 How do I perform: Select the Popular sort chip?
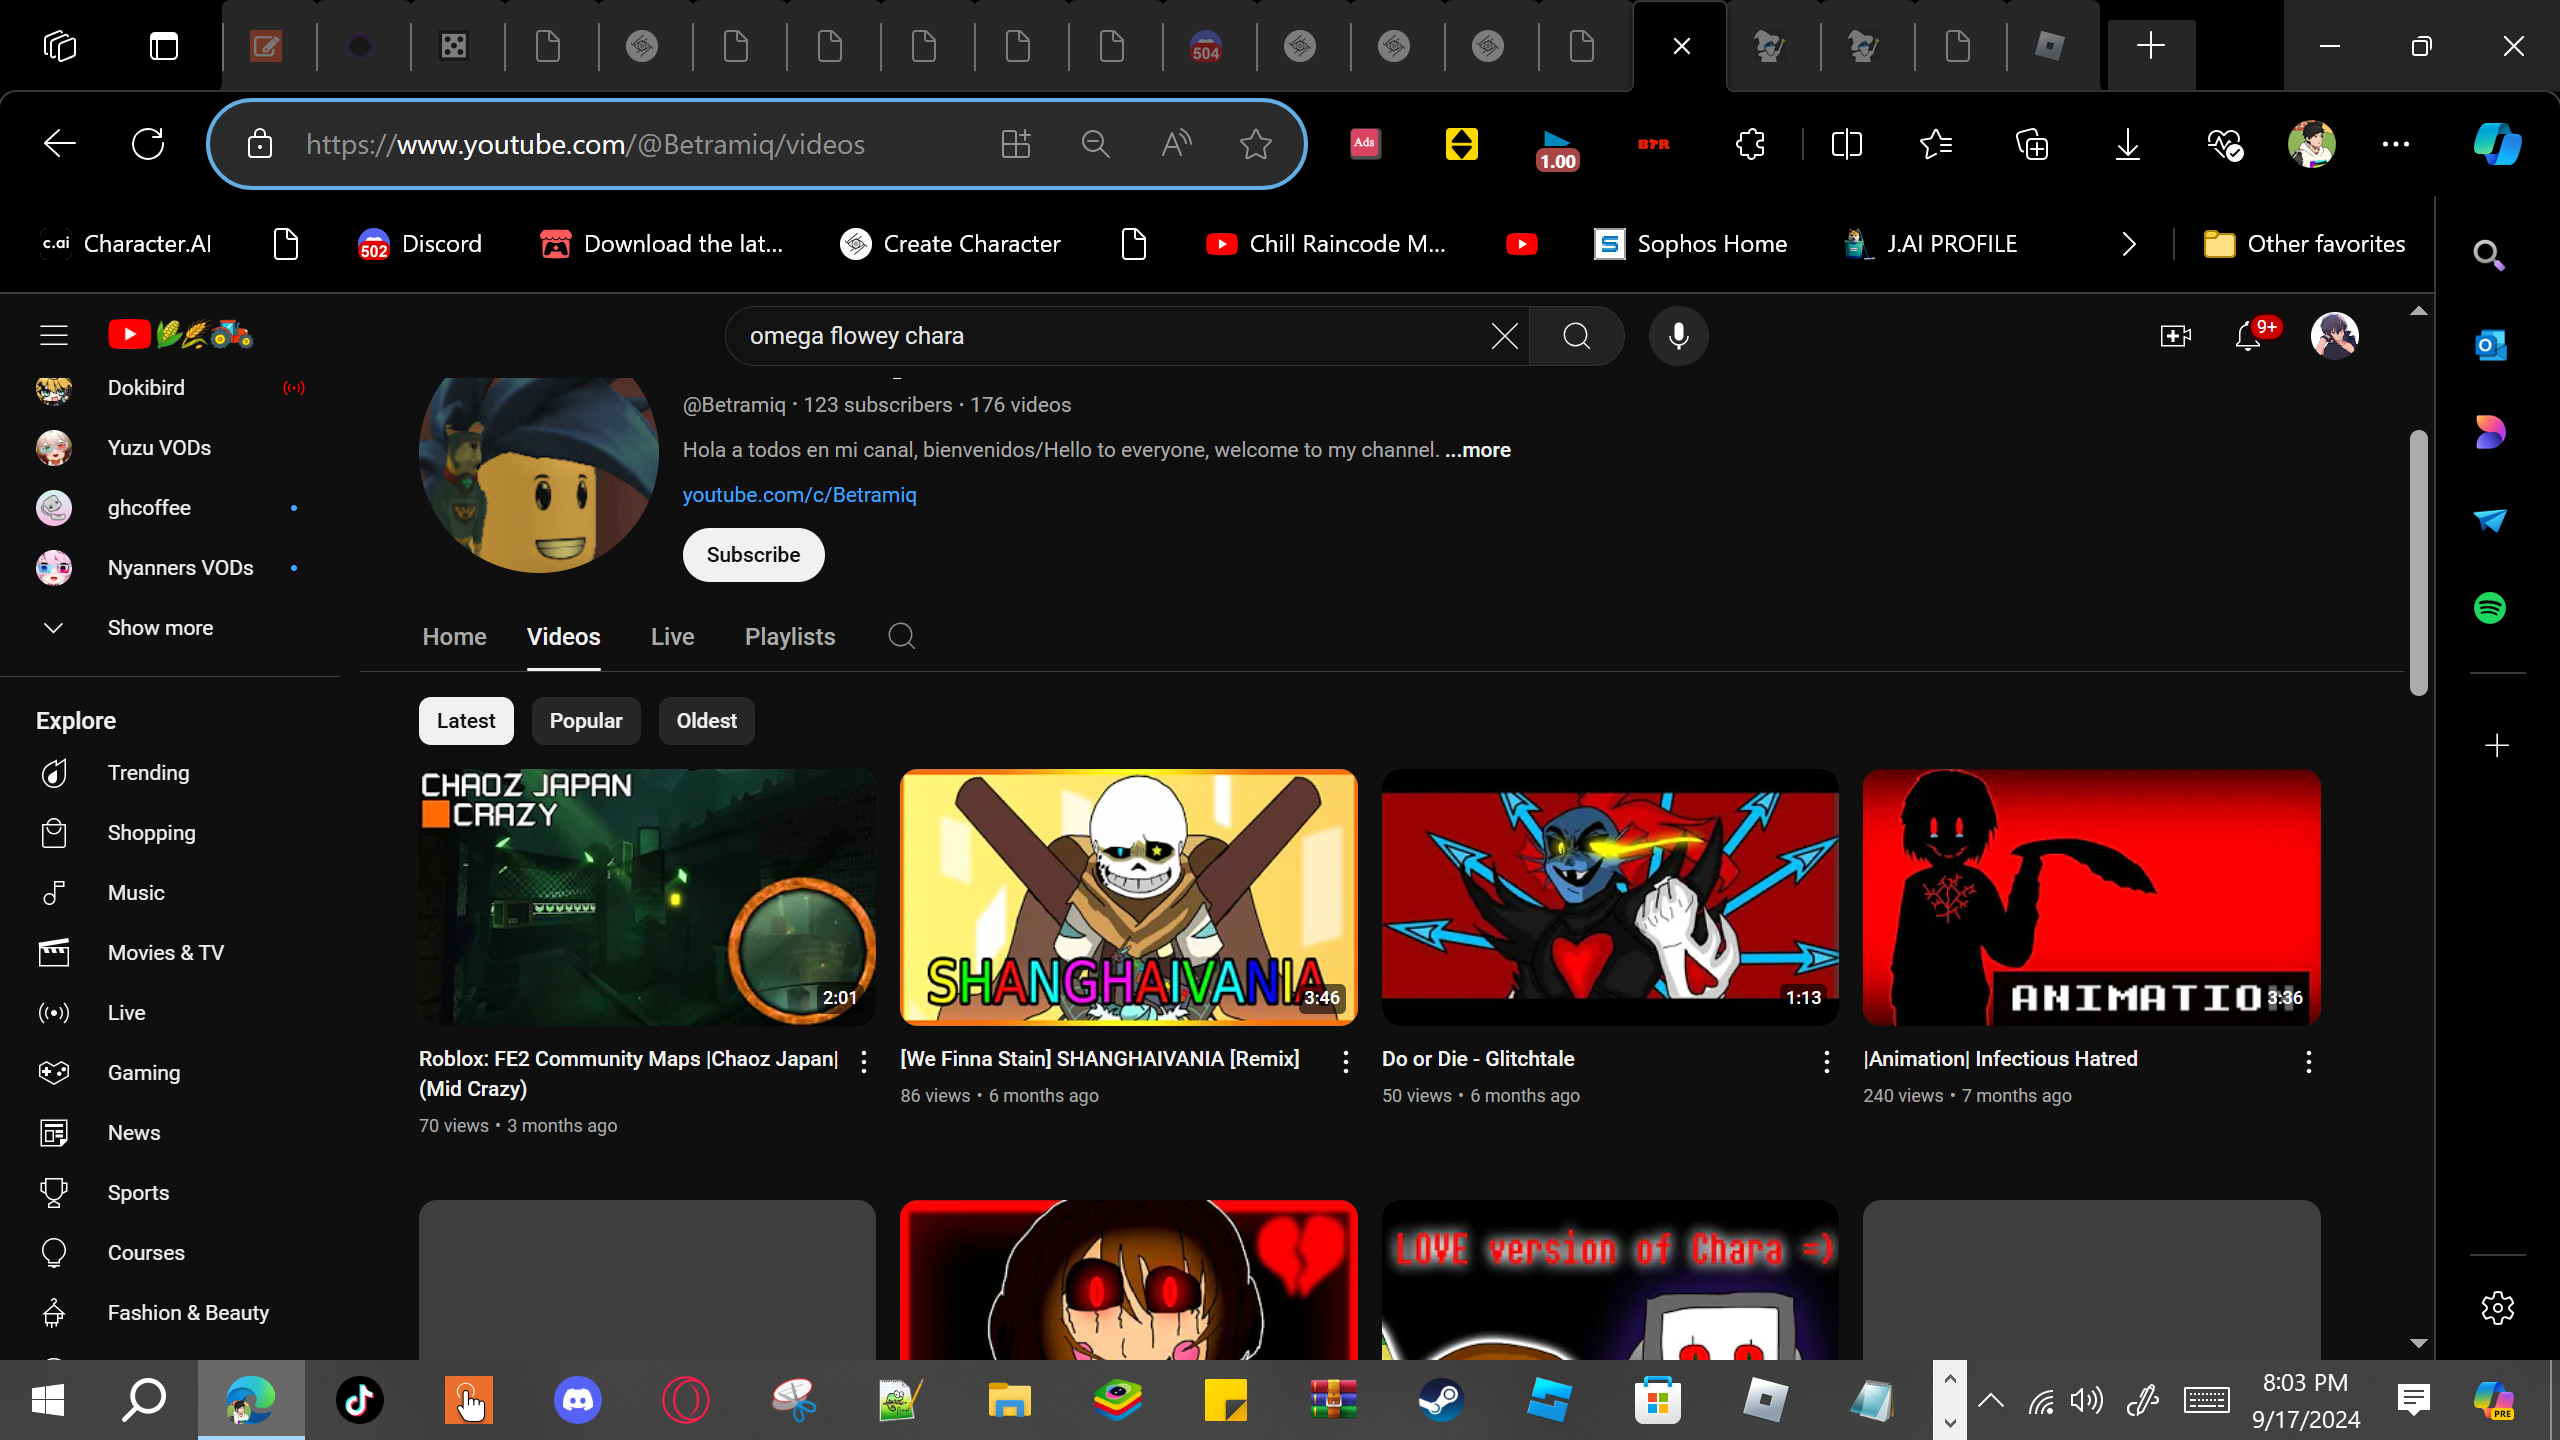(585, 721)
